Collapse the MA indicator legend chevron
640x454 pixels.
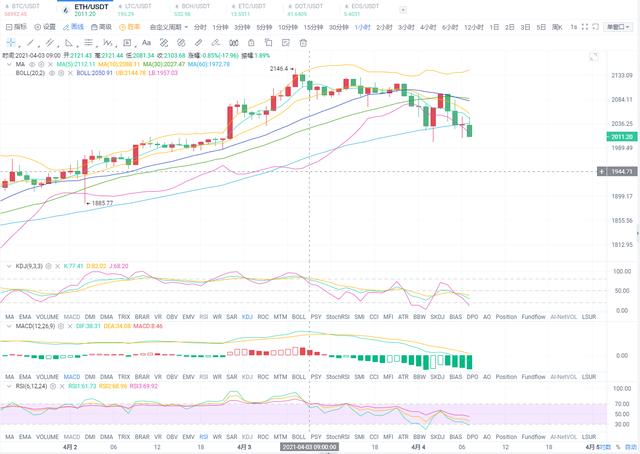(x=9, y=65)
